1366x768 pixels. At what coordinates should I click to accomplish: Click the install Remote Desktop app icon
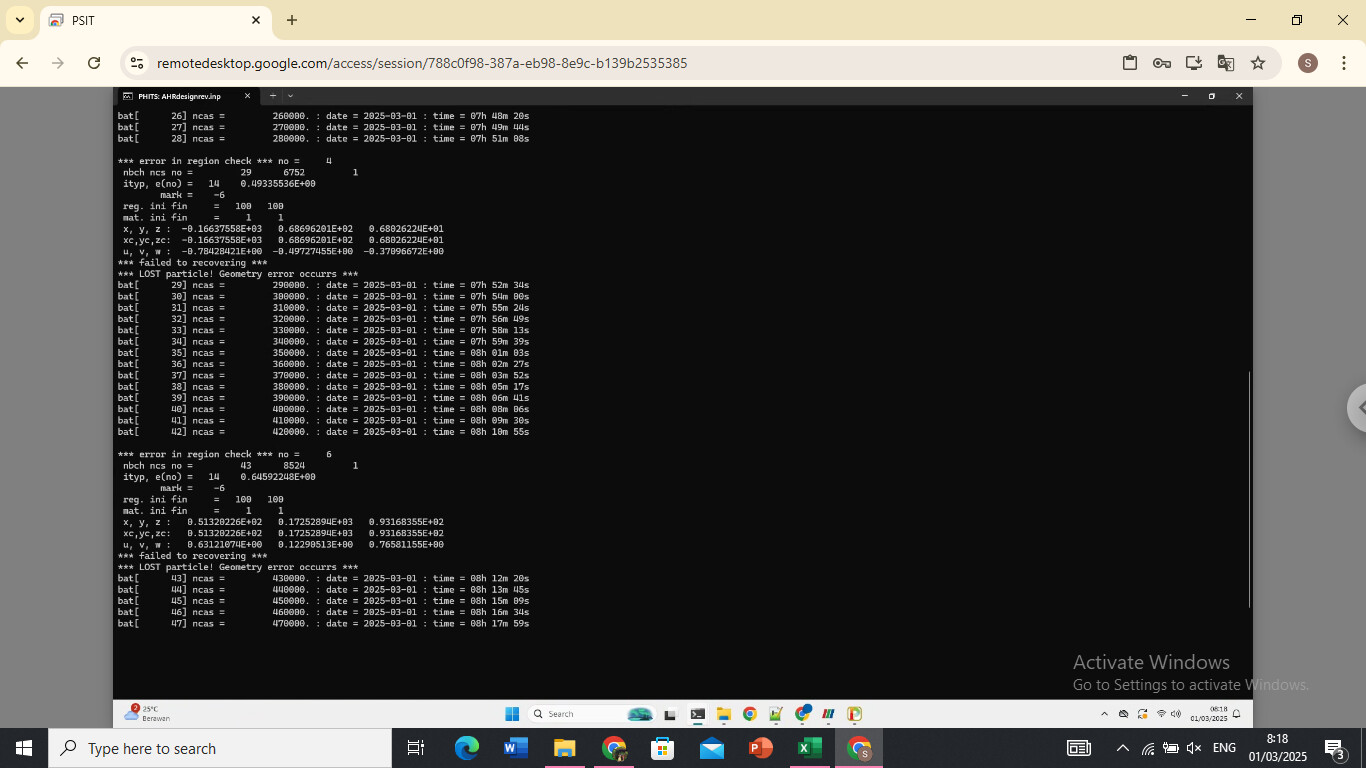(x=1193, y=62)
